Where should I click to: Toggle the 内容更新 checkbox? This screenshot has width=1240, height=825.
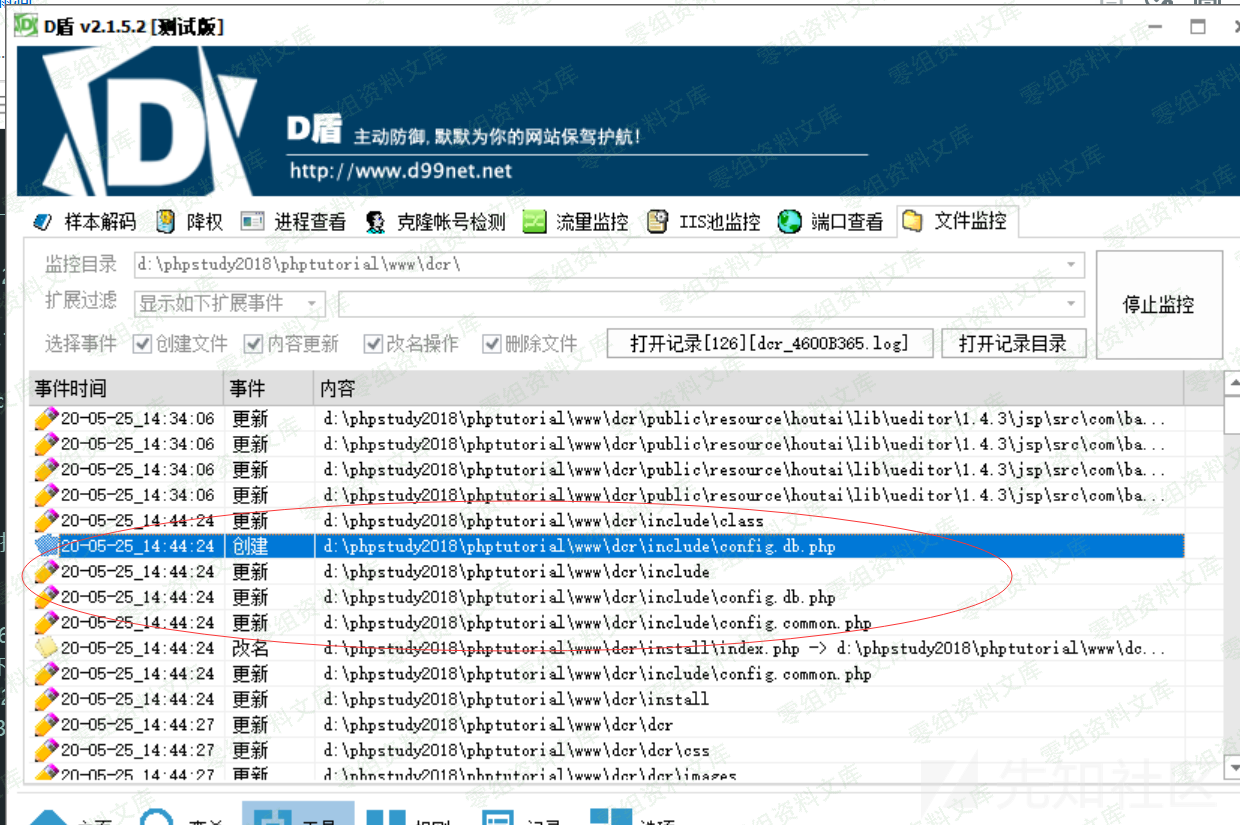pyautogui.click(x=253, y=344)
